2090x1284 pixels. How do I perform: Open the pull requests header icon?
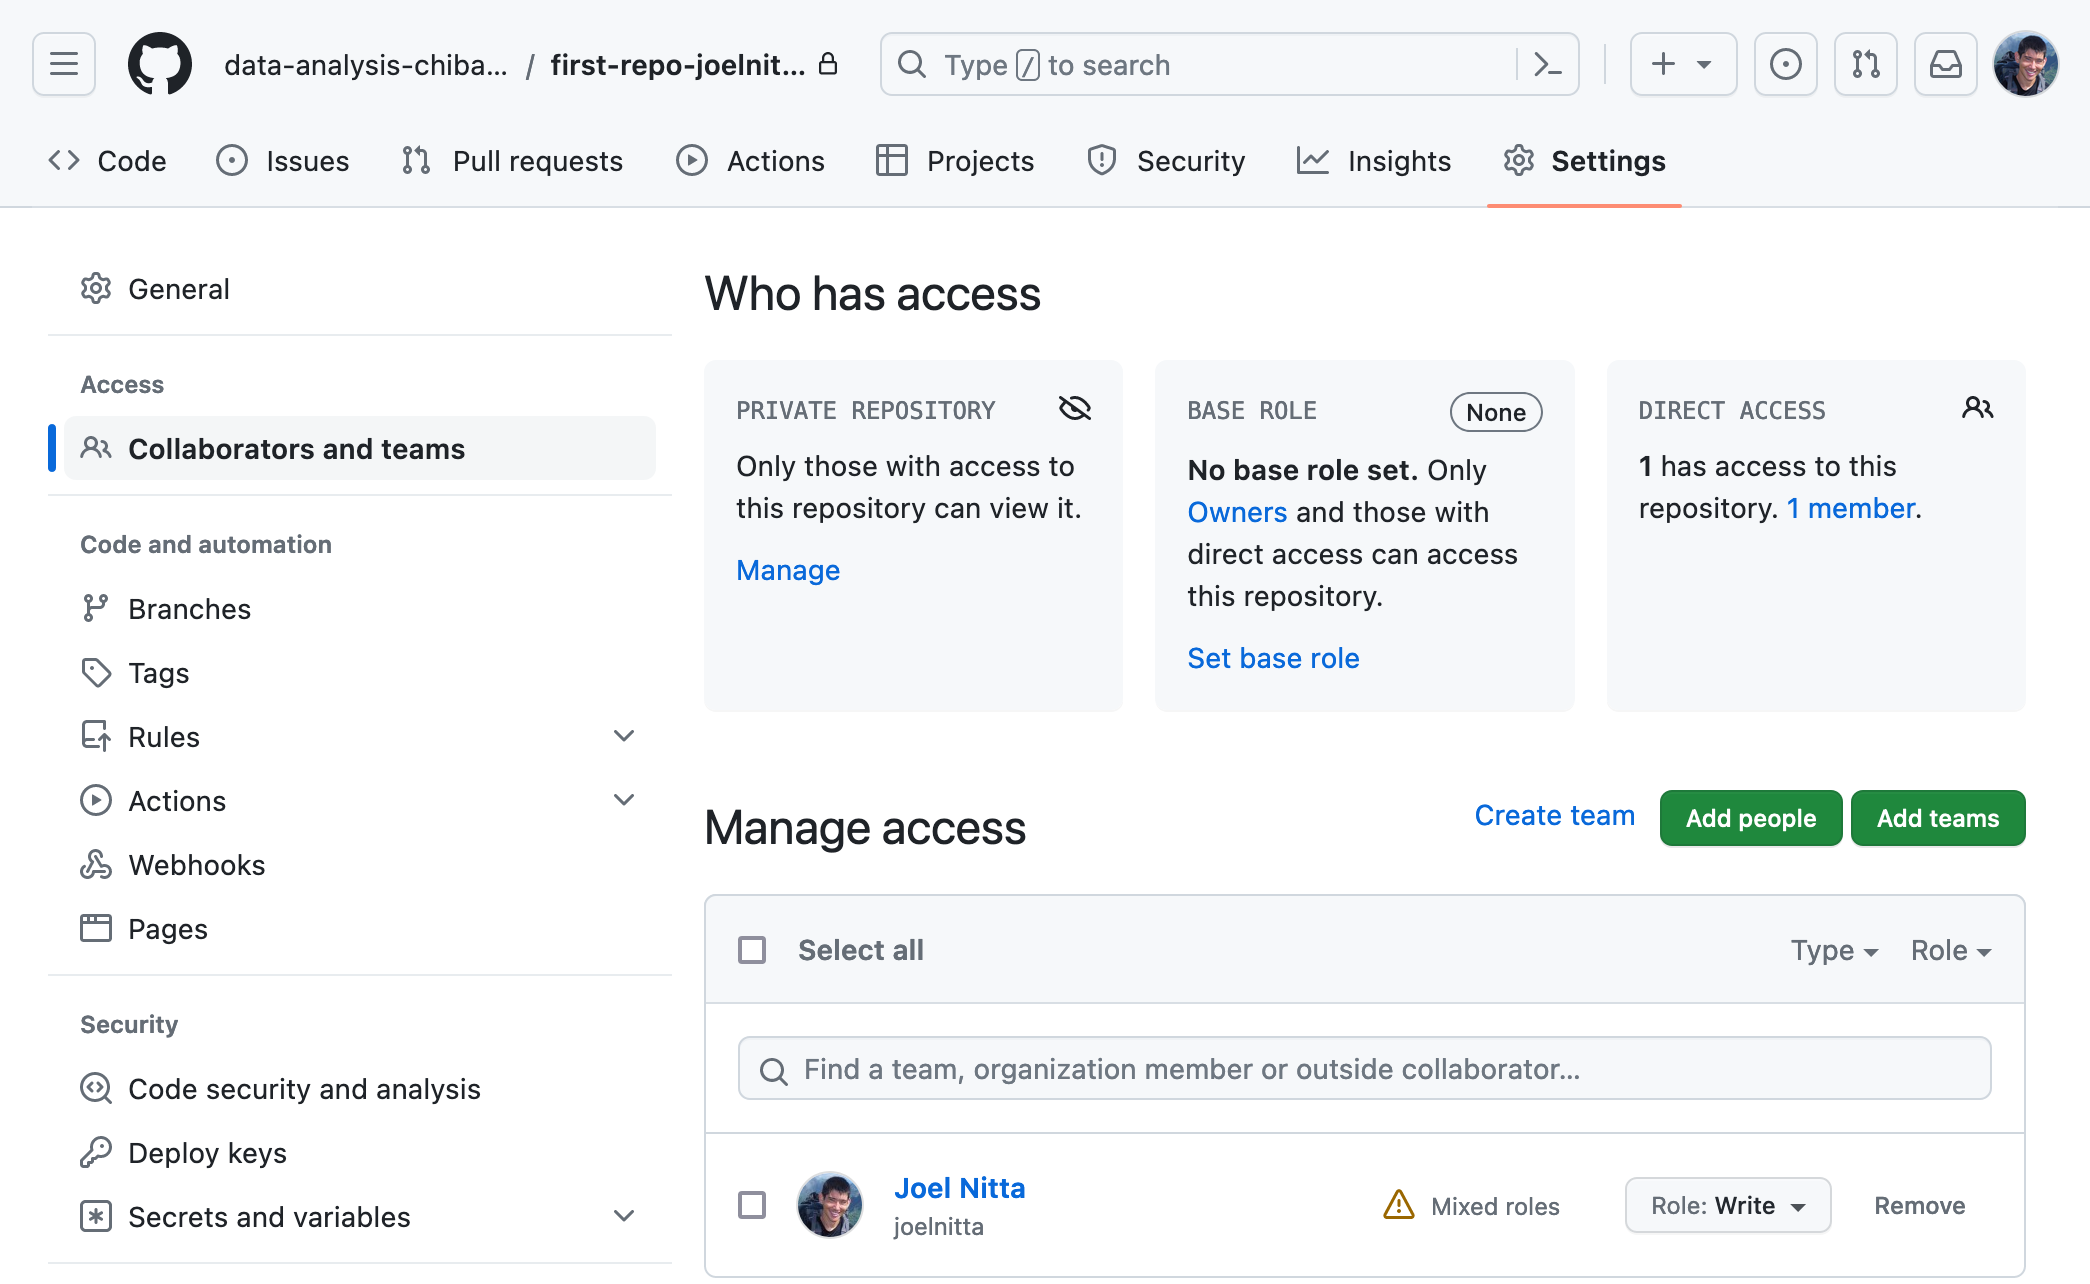(1865, 65)
